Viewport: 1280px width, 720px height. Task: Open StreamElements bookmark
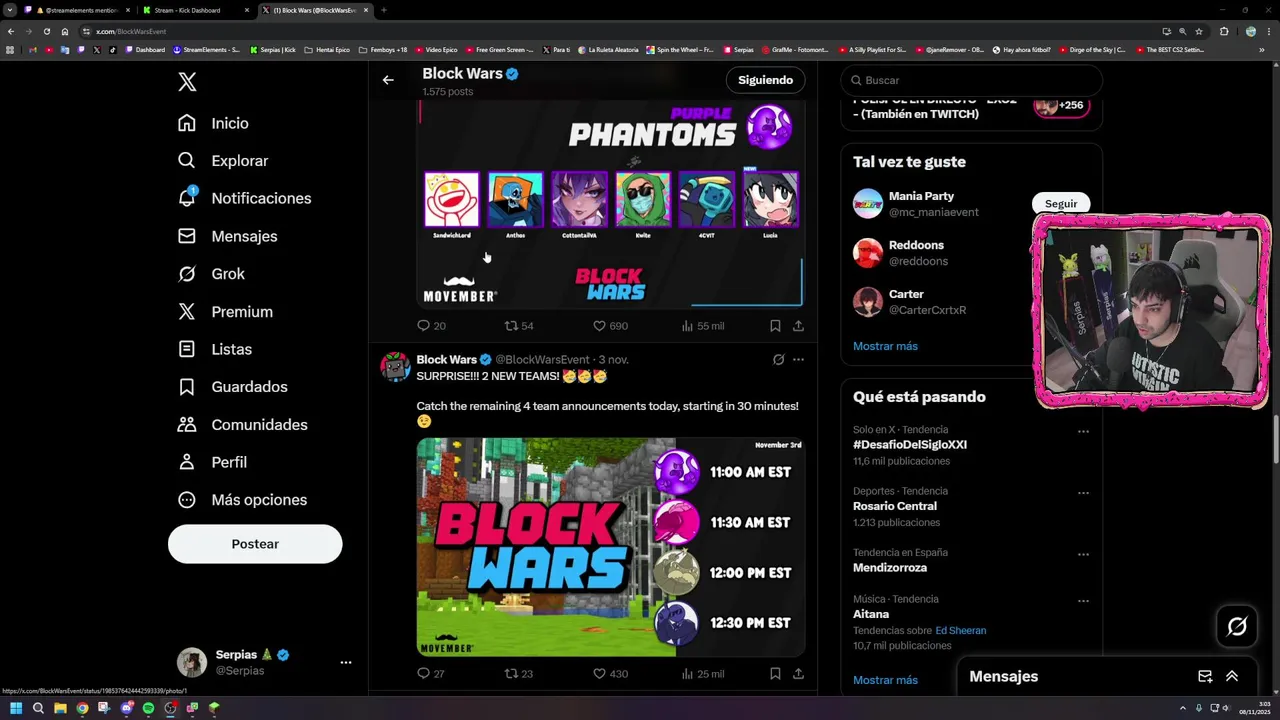coord(206,50)
